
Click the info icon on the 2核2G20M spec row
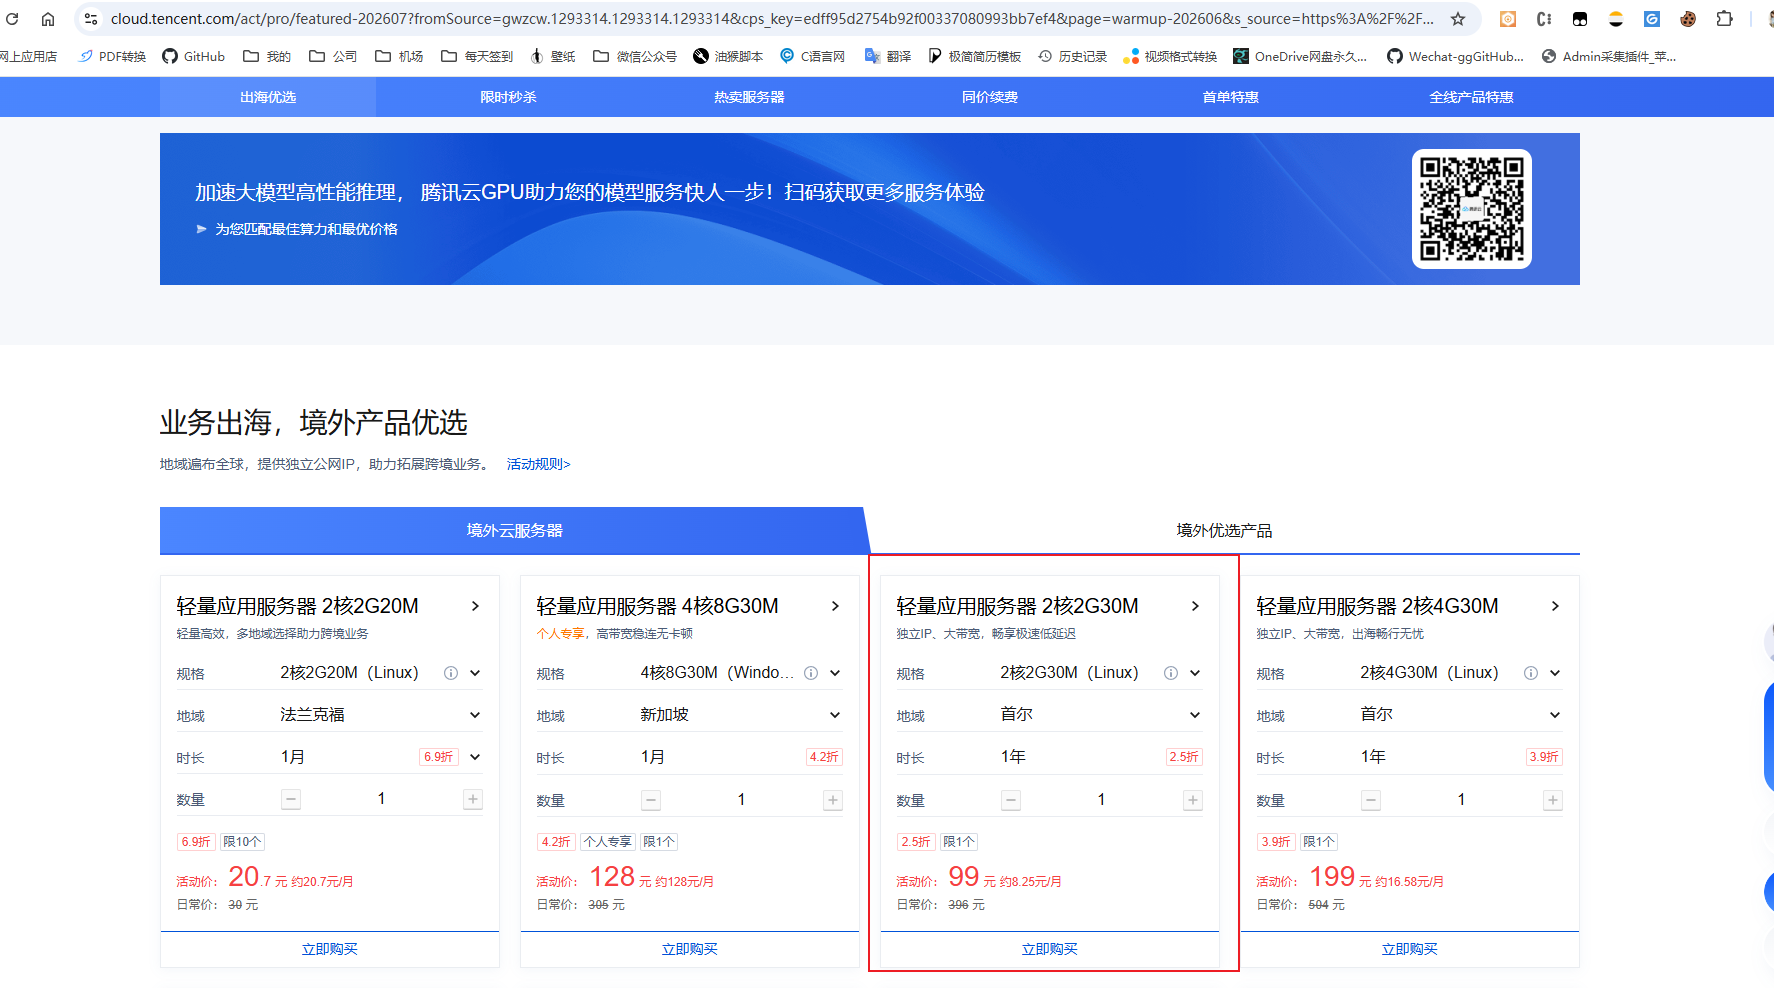tap(451, 673)
